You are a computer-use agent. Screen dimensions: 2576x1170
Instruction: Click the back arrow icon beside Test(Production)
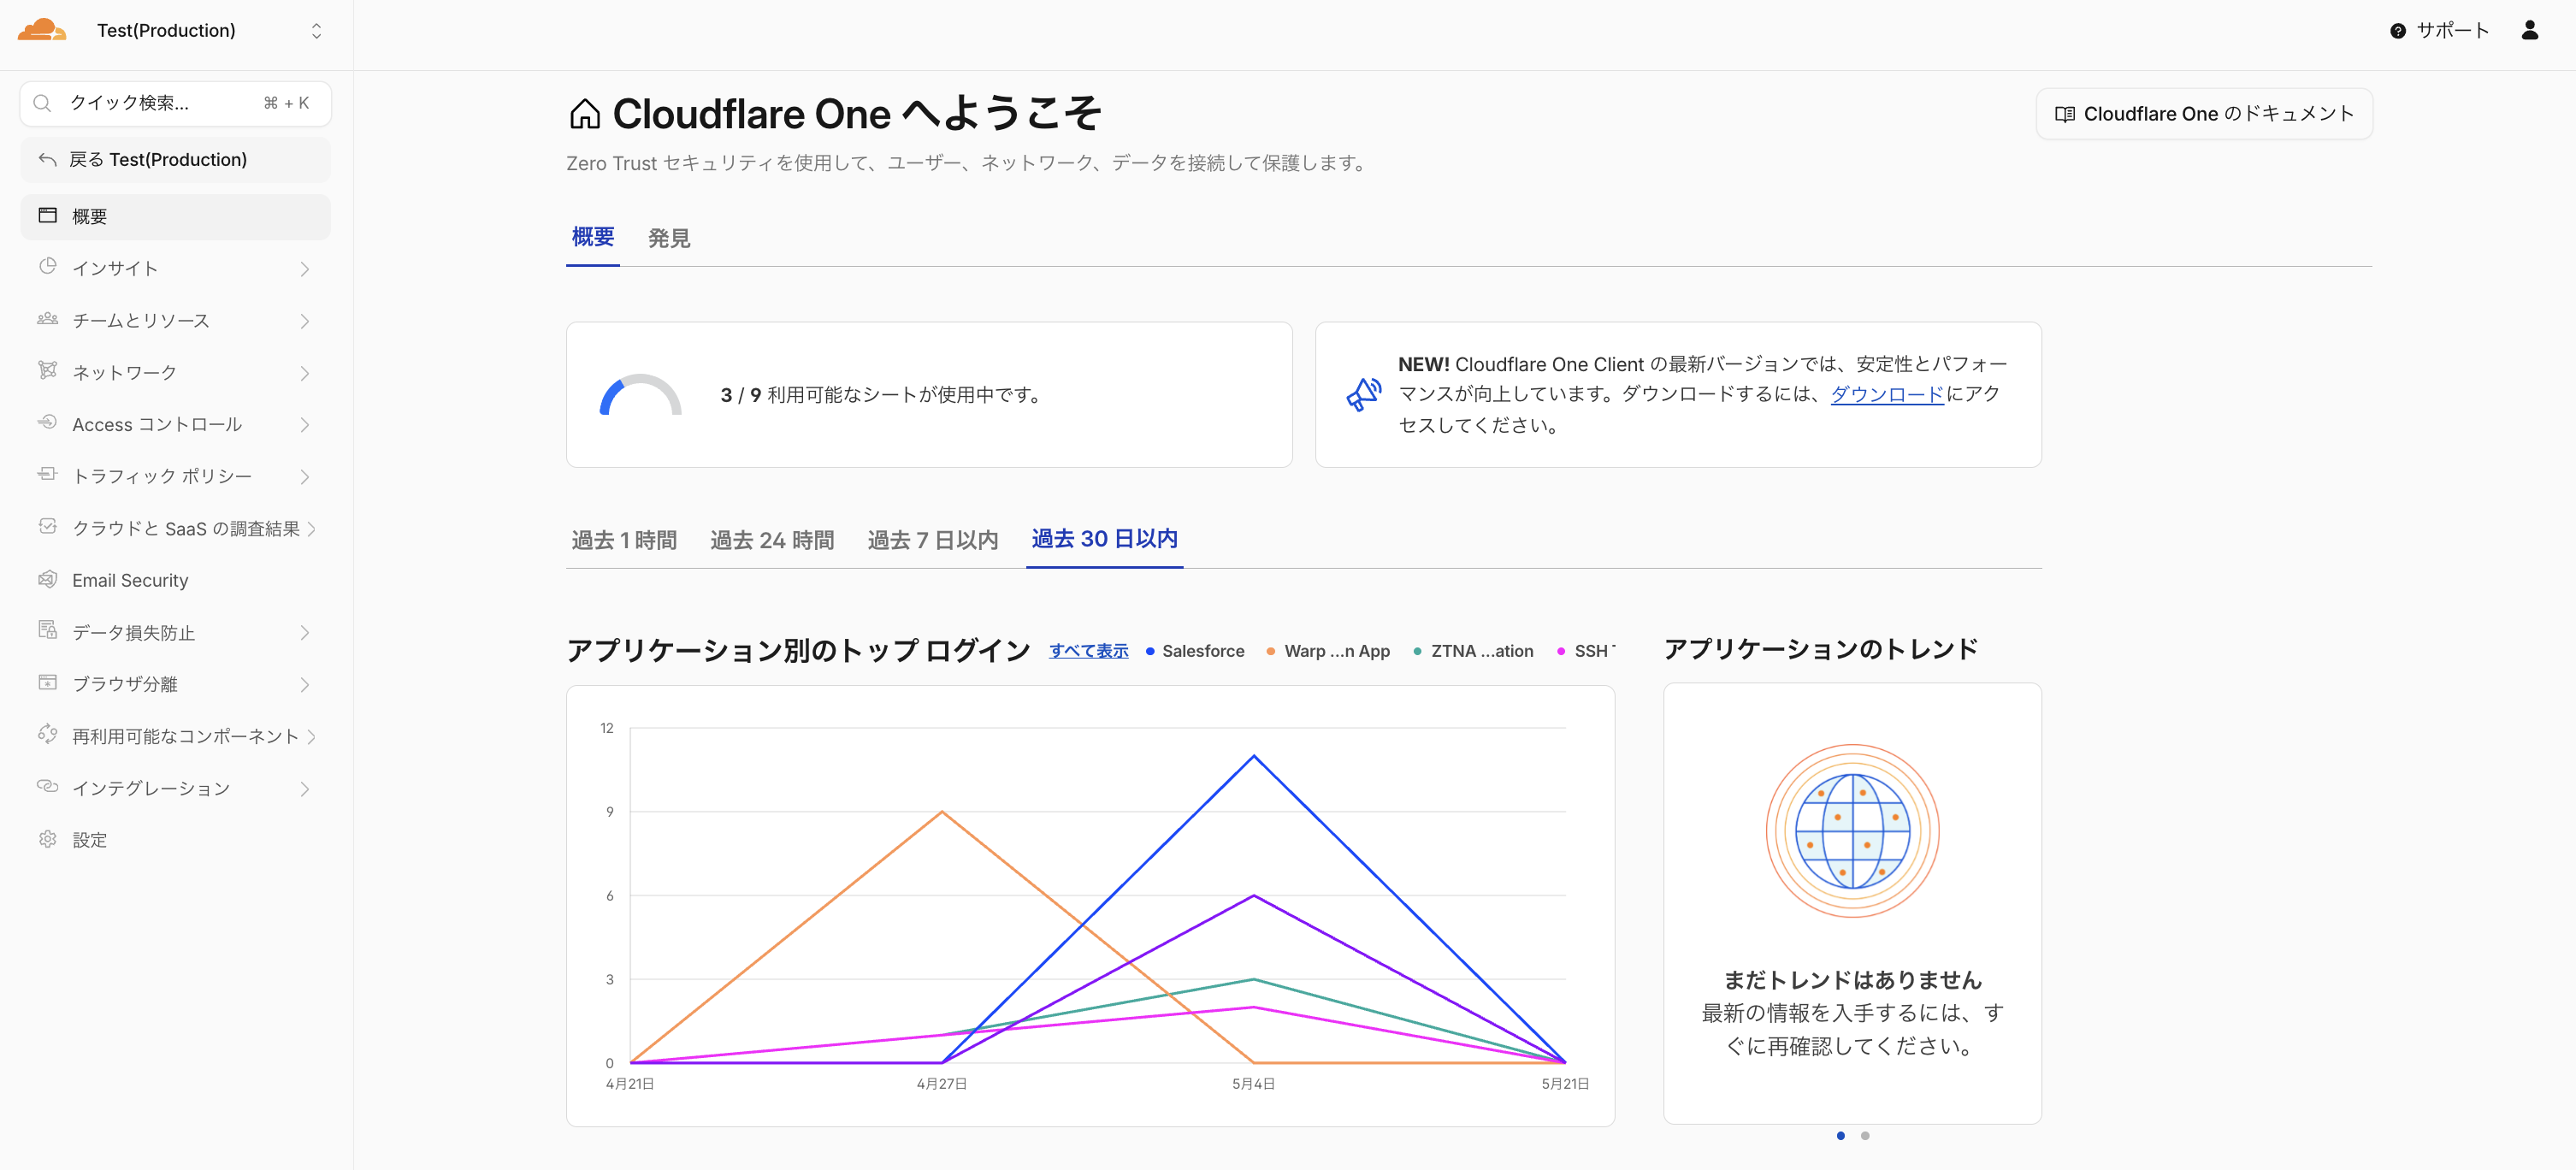pyautogui.click(x=47, y=159)
